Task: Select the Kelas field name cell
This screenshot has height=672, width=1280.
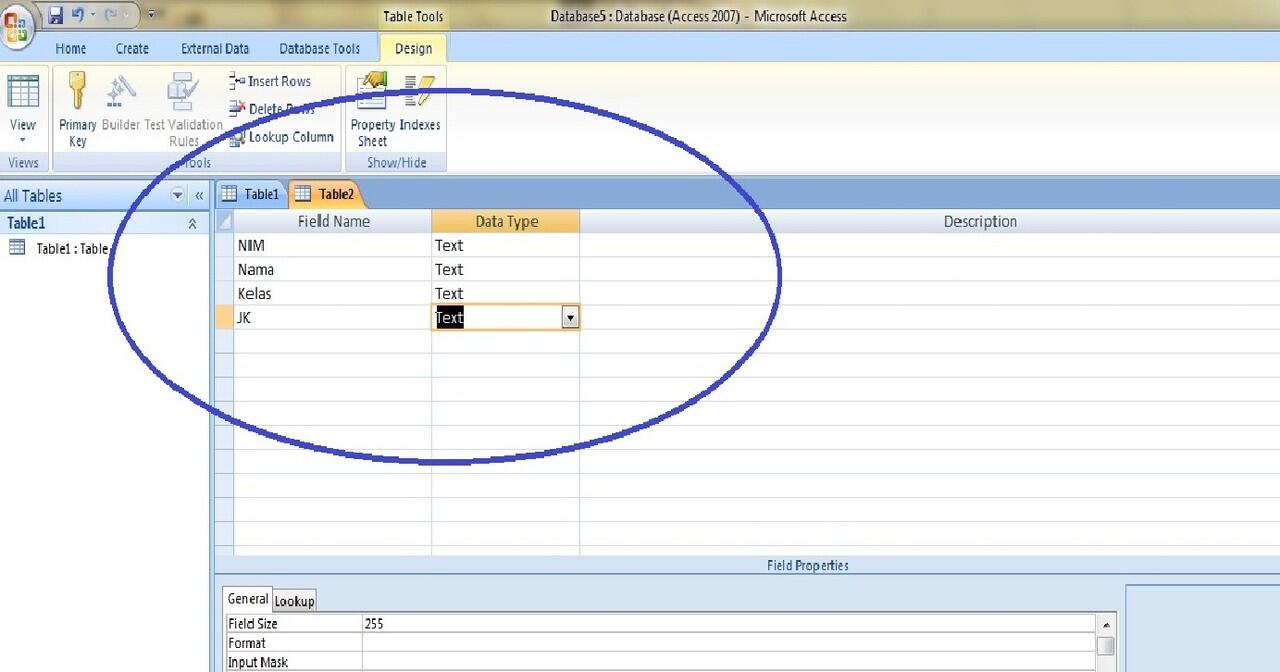Action: [333, 293]
